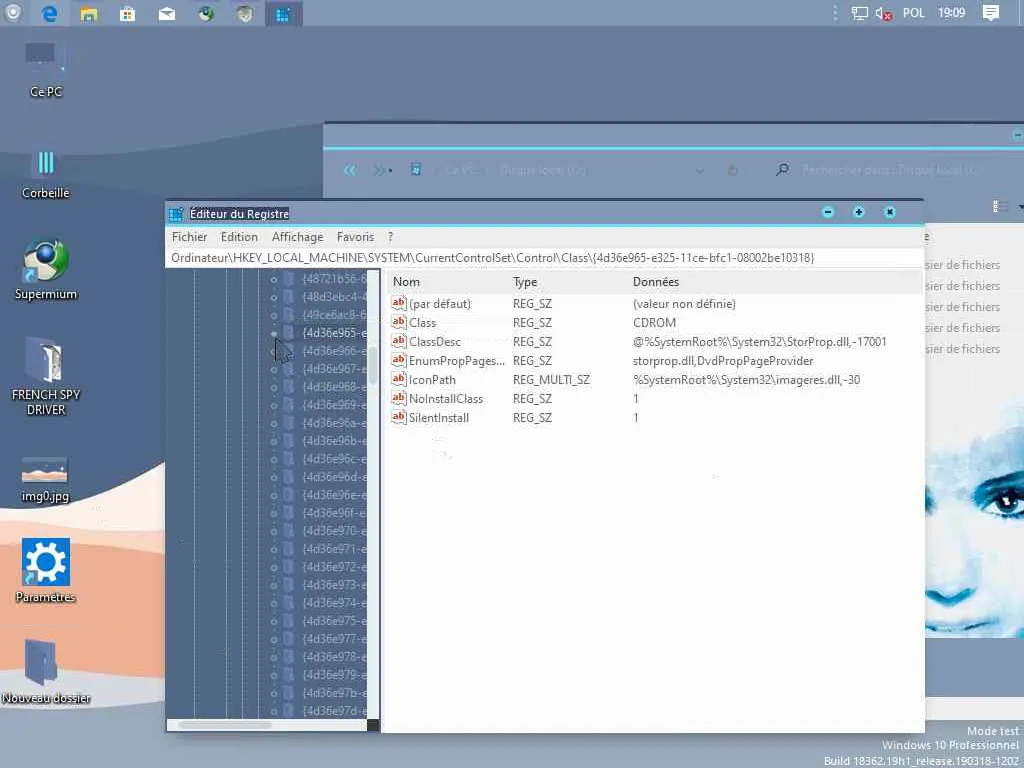Viewport: 1024px width, 768px height.
Task: Select the img0.jpg desktop file
Action: tap(45, 479)
